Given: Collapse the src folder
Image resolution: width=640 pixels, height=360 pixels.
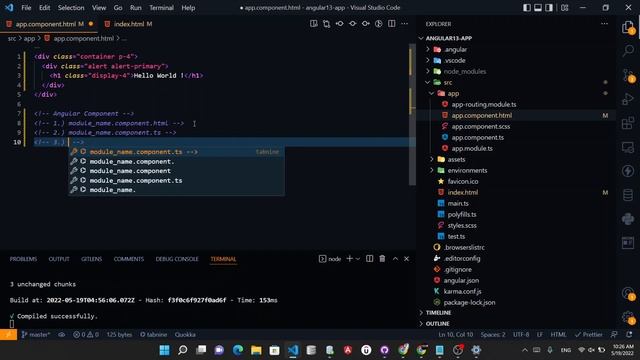Looking at the screenshot, I should point(428,82).
